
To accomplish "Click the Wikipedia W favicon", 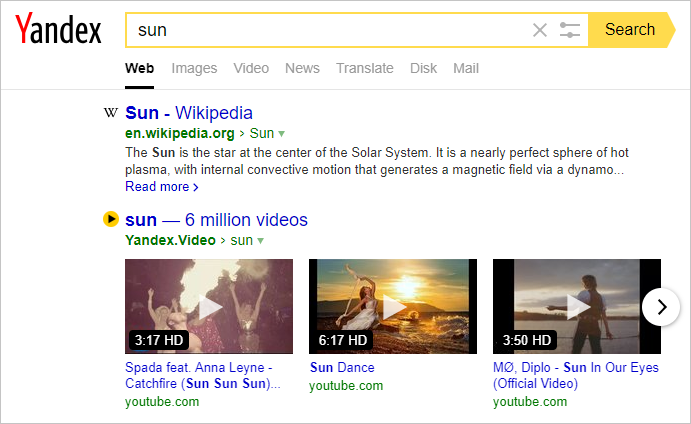I will [x=111, y=113].
